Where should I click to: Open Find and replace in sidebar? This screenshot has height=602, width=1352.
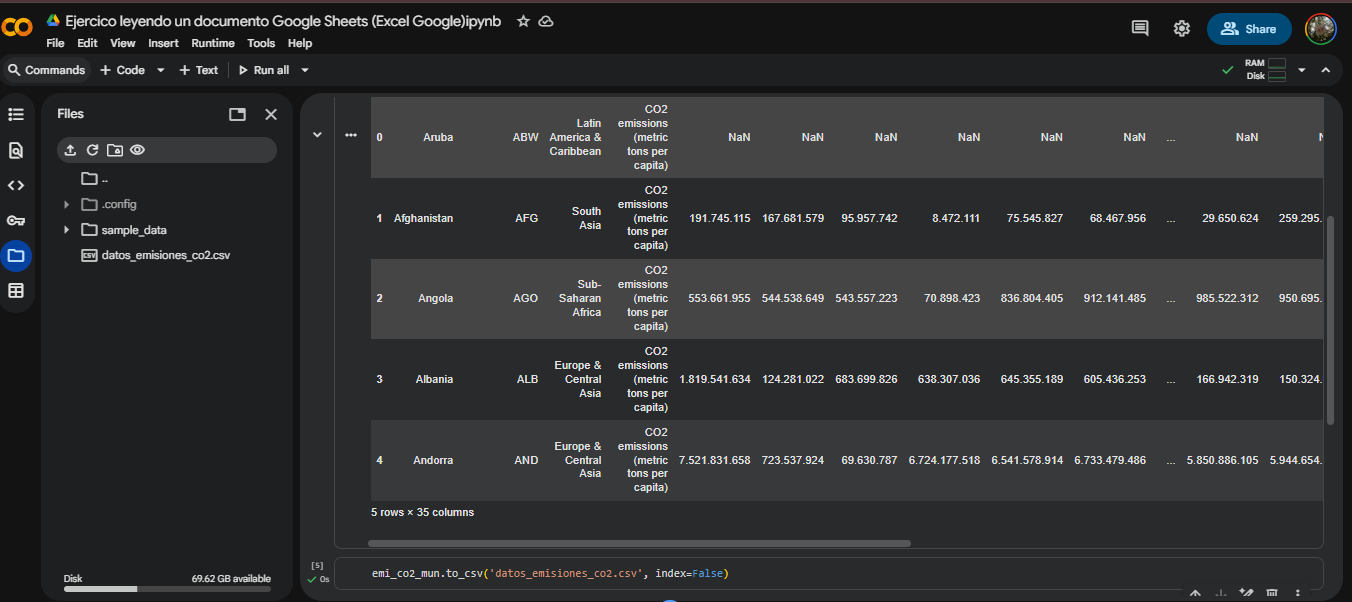pos(16,150)
